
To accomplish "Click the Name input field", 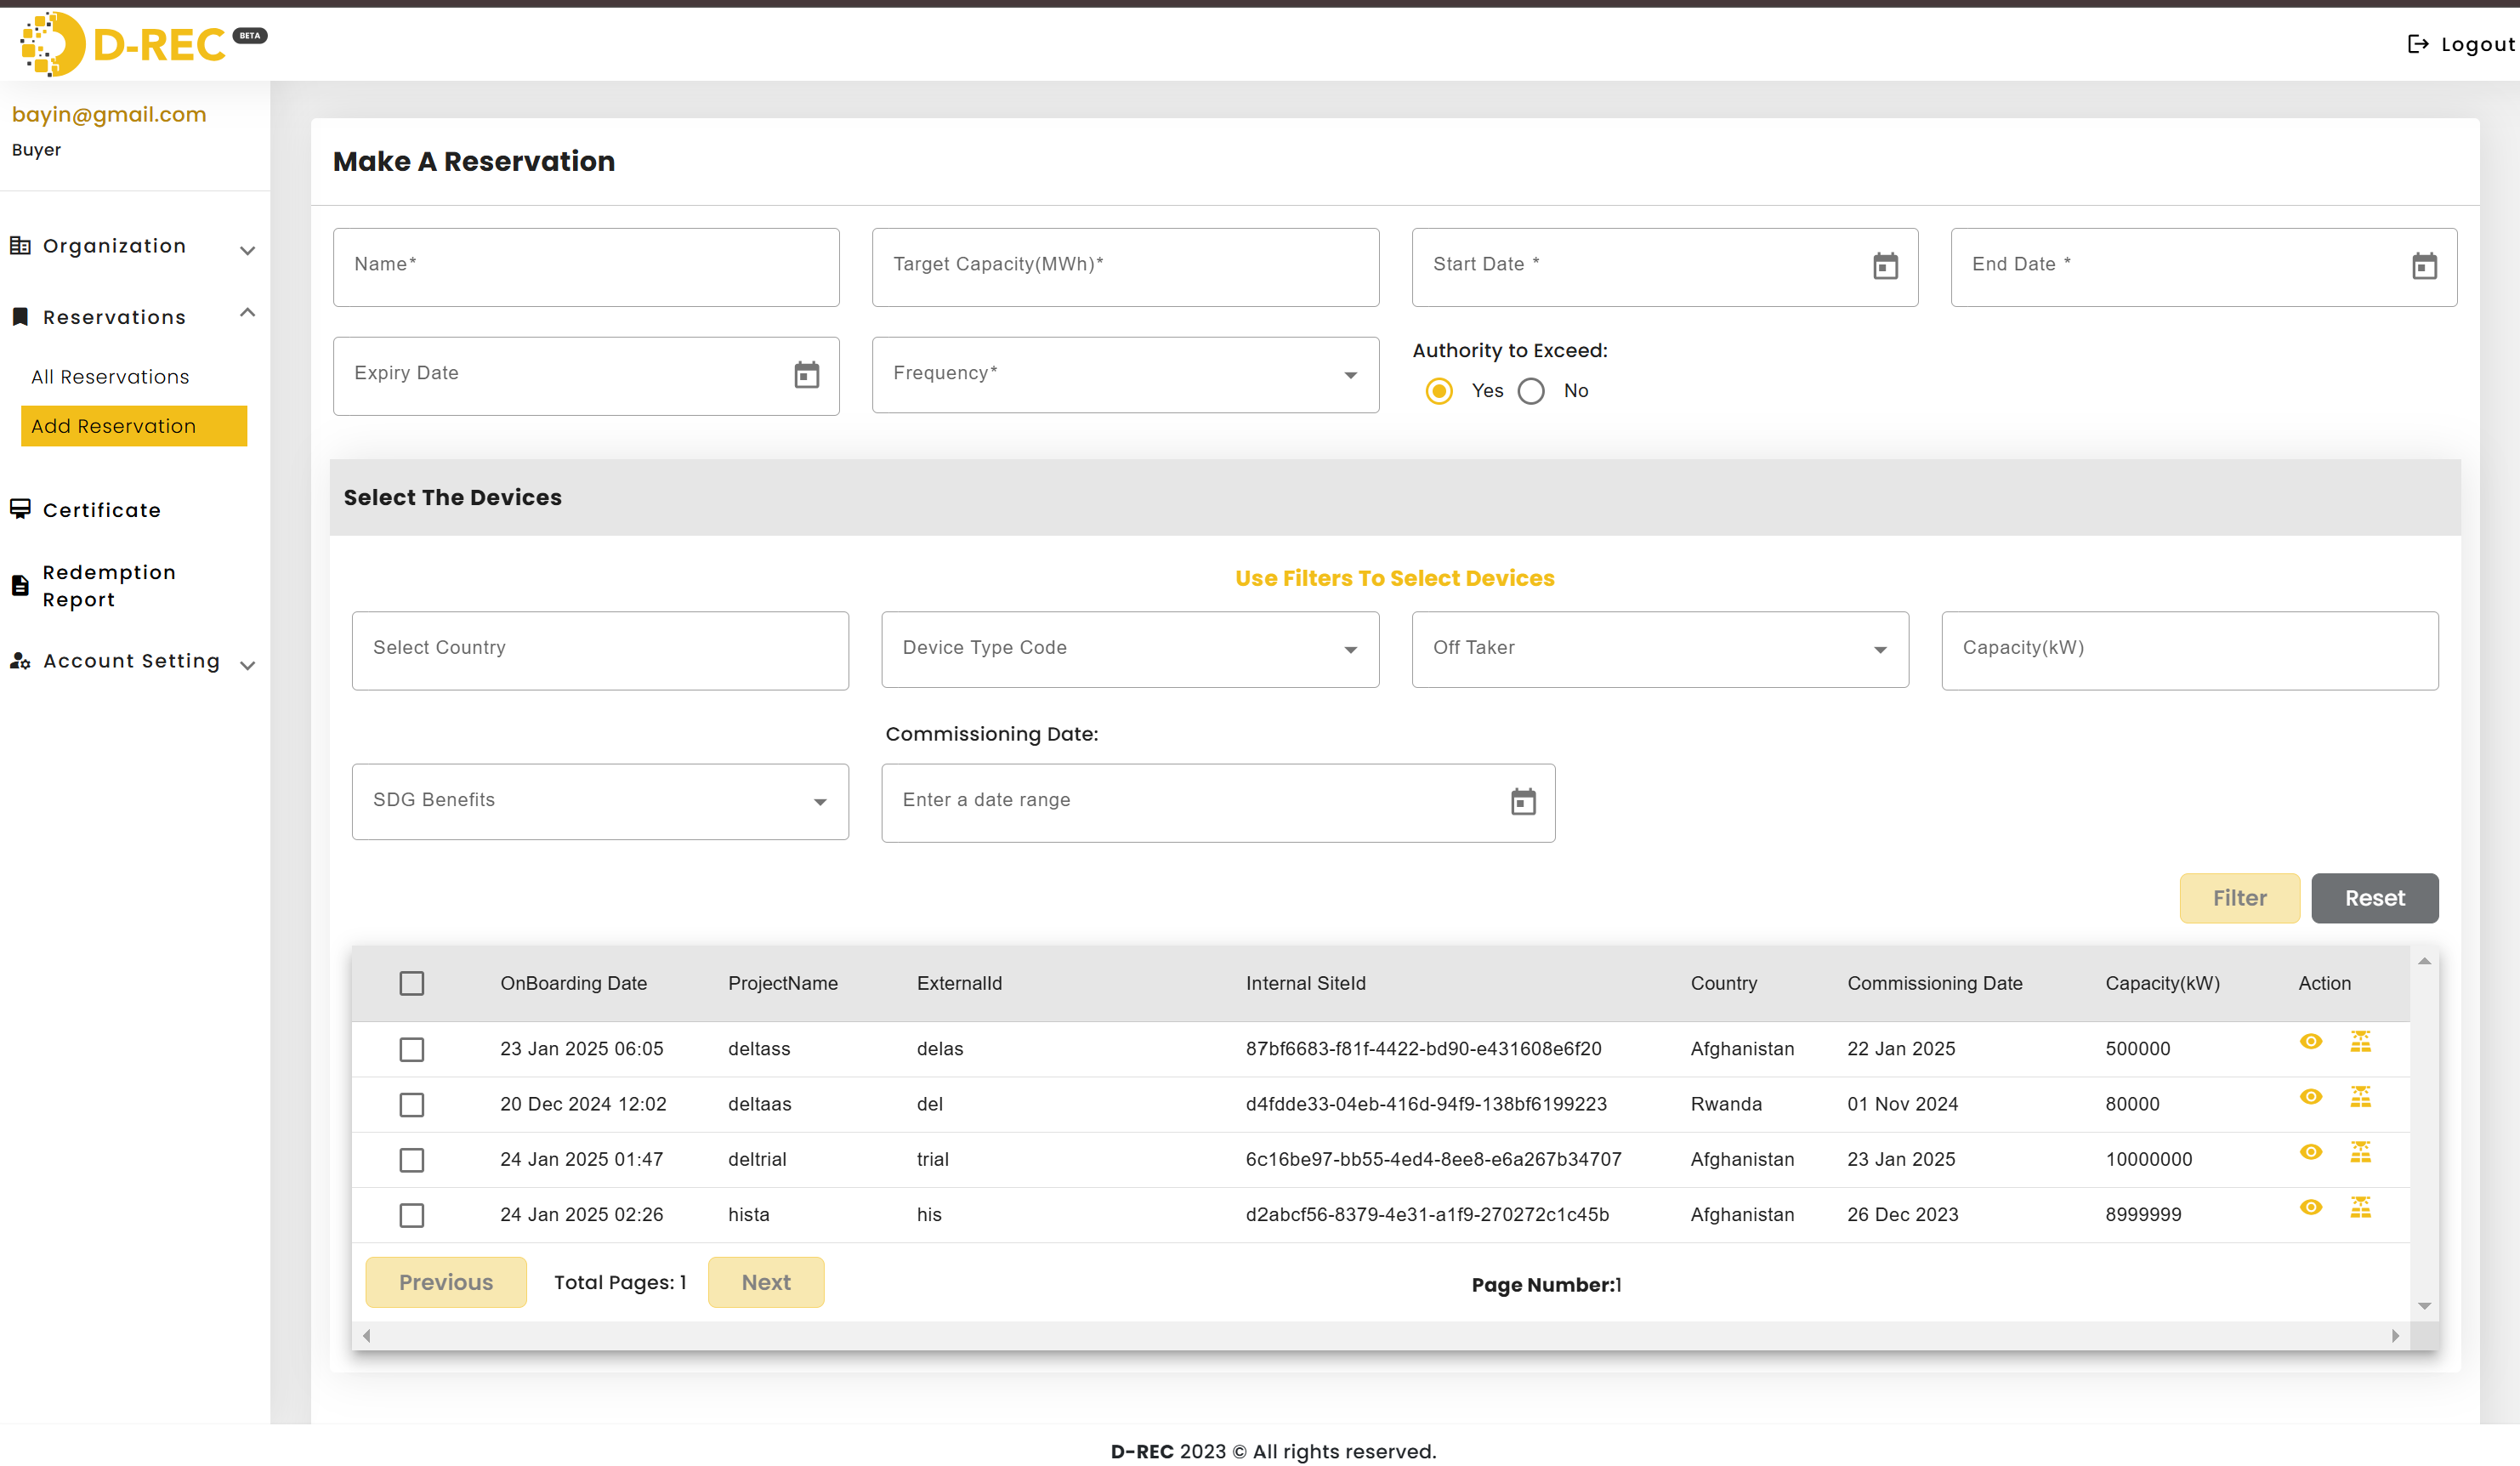I will [586, 267].
